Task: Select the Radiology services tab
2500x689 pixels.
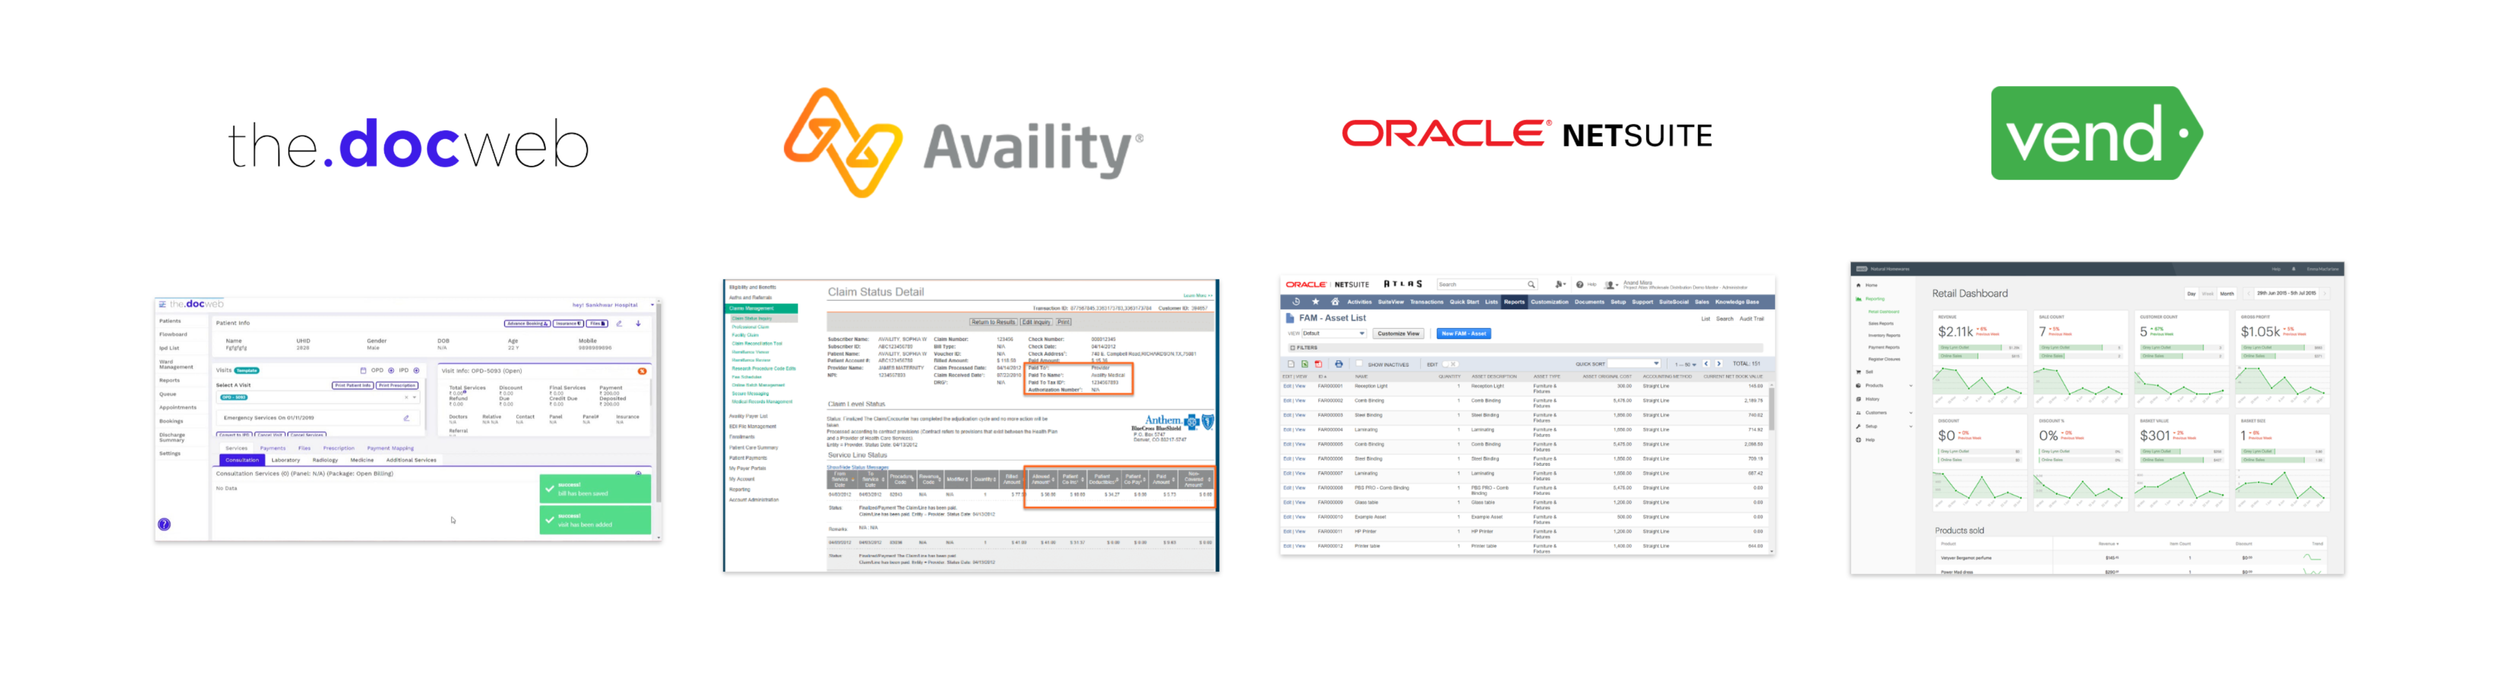Action: tap(325, 460)
